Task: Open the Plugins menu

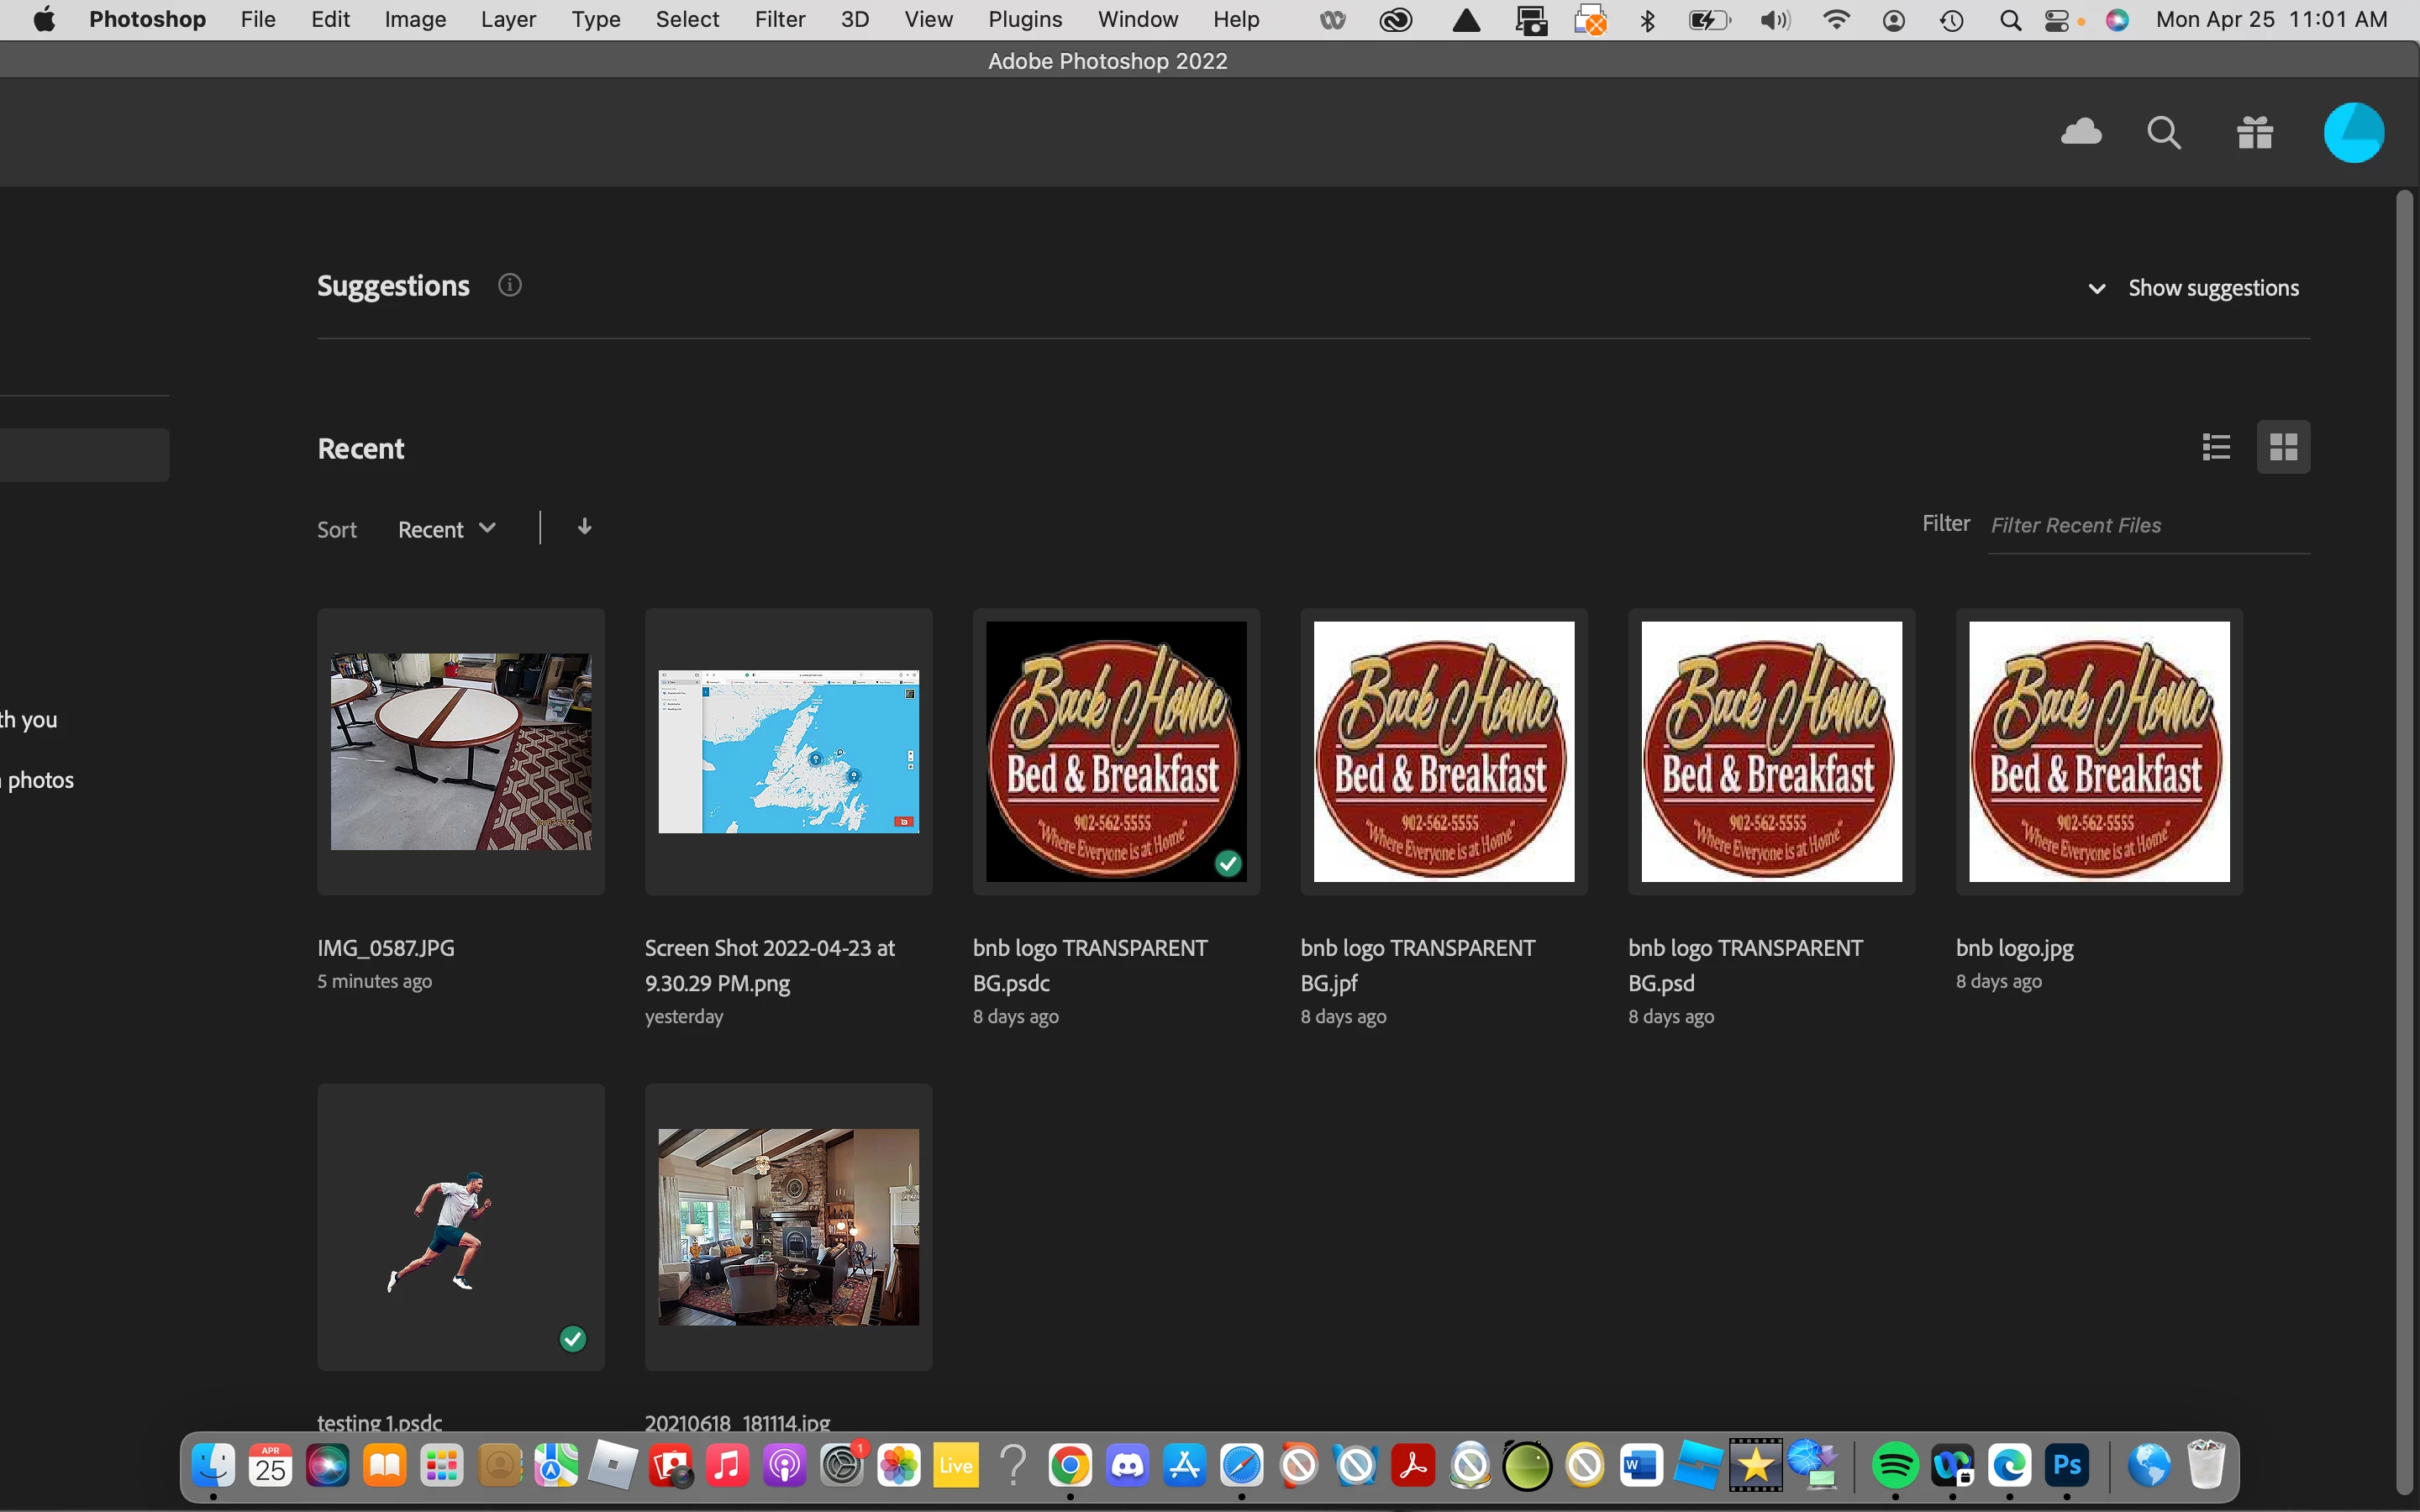Action: coord(1024,20)
